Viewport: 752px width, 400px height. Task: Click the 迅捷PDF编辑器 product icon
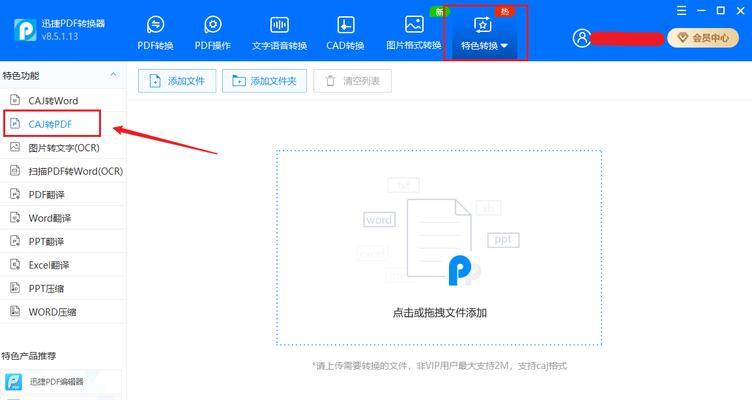pyautogui.click(x=13, y=382)
